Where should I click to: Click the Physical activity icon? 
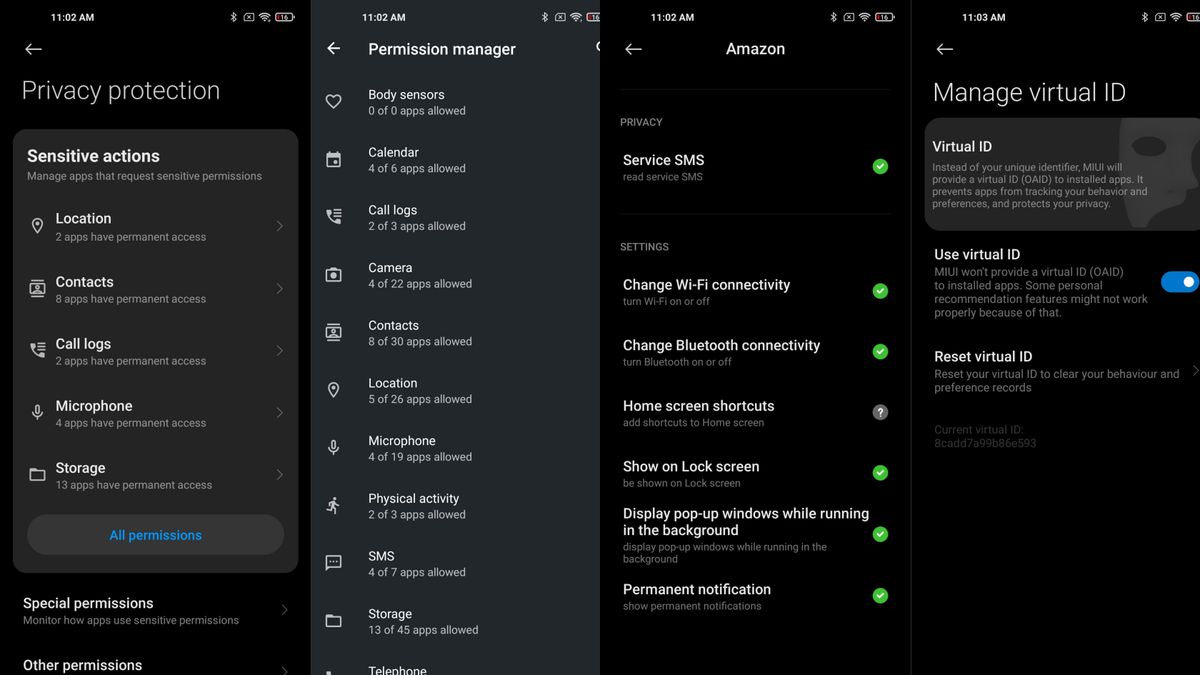(x=333, y=505)
